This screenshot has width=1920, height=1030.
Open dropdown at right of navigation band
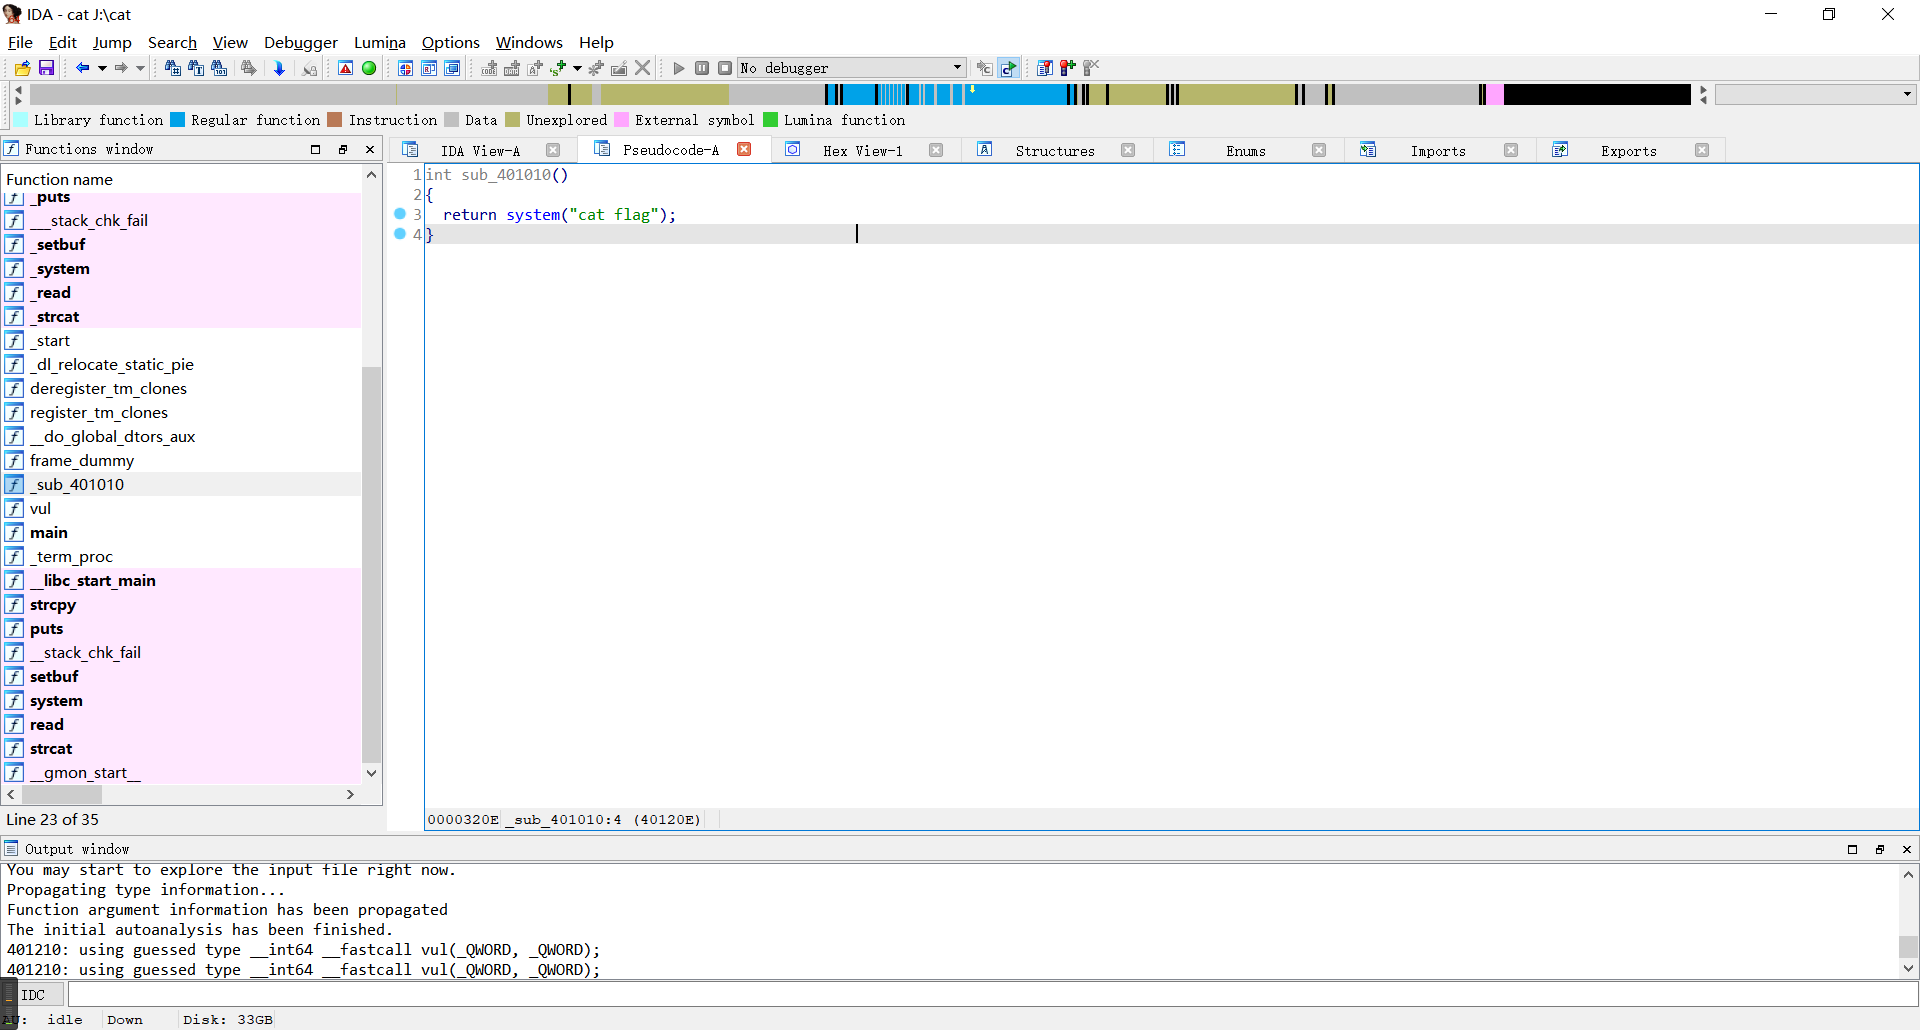1907,94
